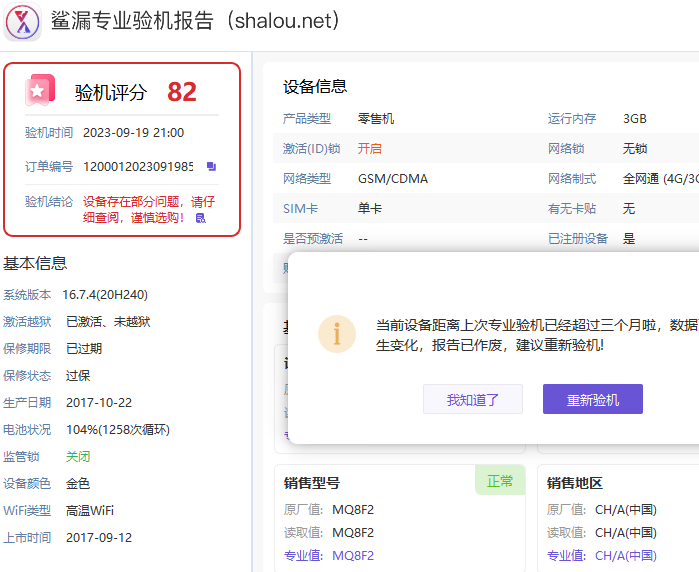
Task: Click the 销售型号 card title
Action: (x=312, y=483)
